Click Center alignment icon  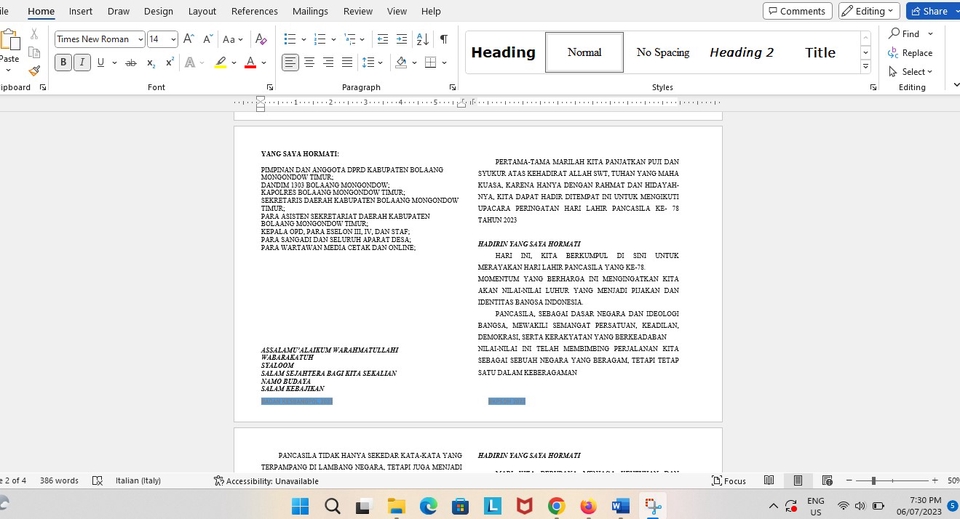point(309,62)
